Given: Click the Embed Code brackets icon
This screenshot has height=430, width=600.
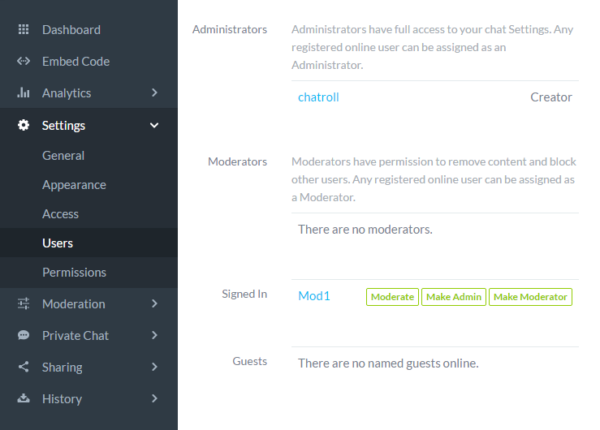Looking at the screenshot, I should [x=24, y=62].
